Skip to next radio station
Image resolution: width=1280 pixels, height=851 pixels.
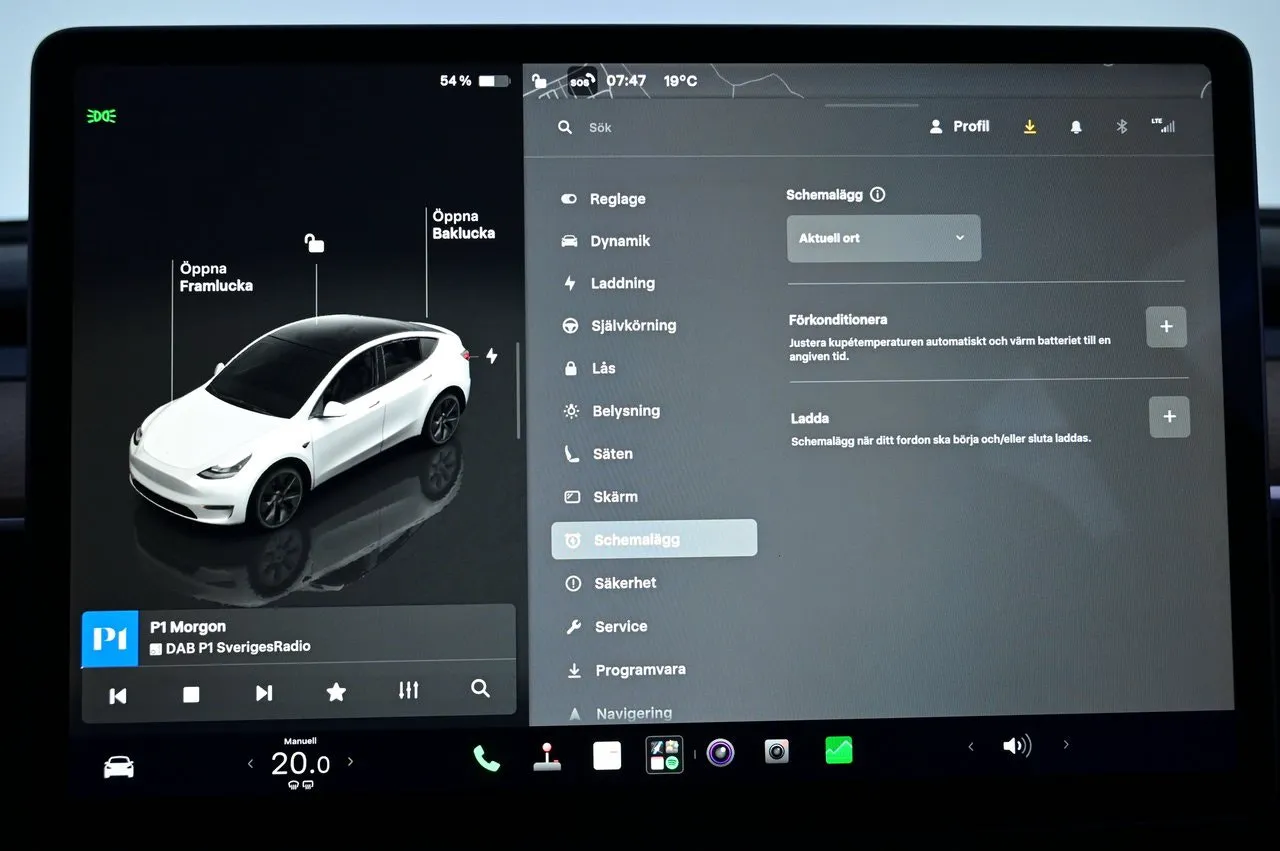(x=264, y=693)
